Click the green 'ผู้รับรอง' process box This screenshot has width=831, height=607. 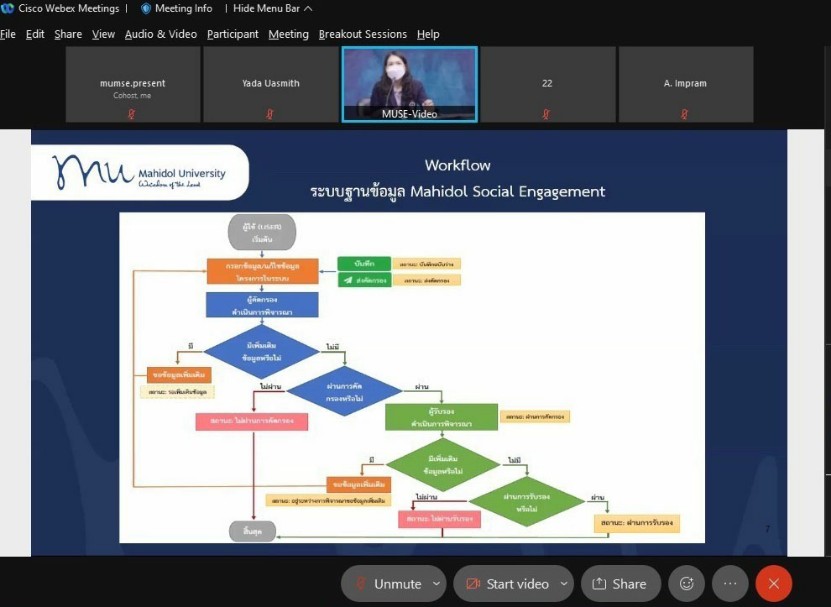441,417
